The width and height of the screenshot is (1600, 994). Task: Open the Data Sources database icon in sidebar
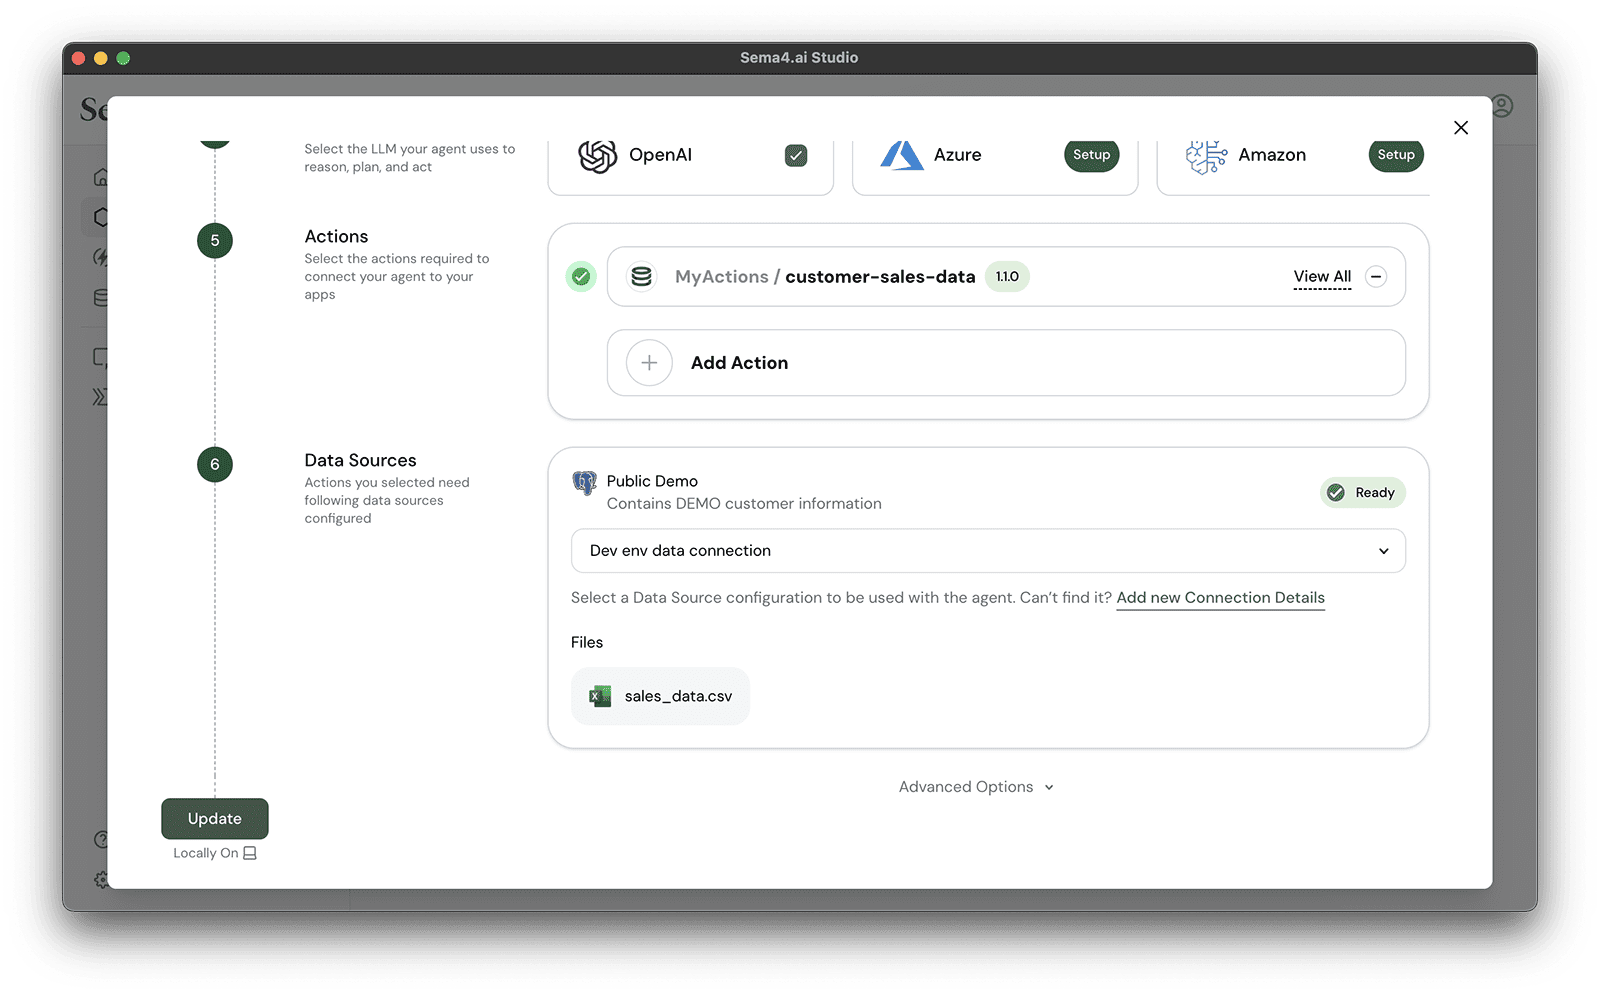(102, 297)
